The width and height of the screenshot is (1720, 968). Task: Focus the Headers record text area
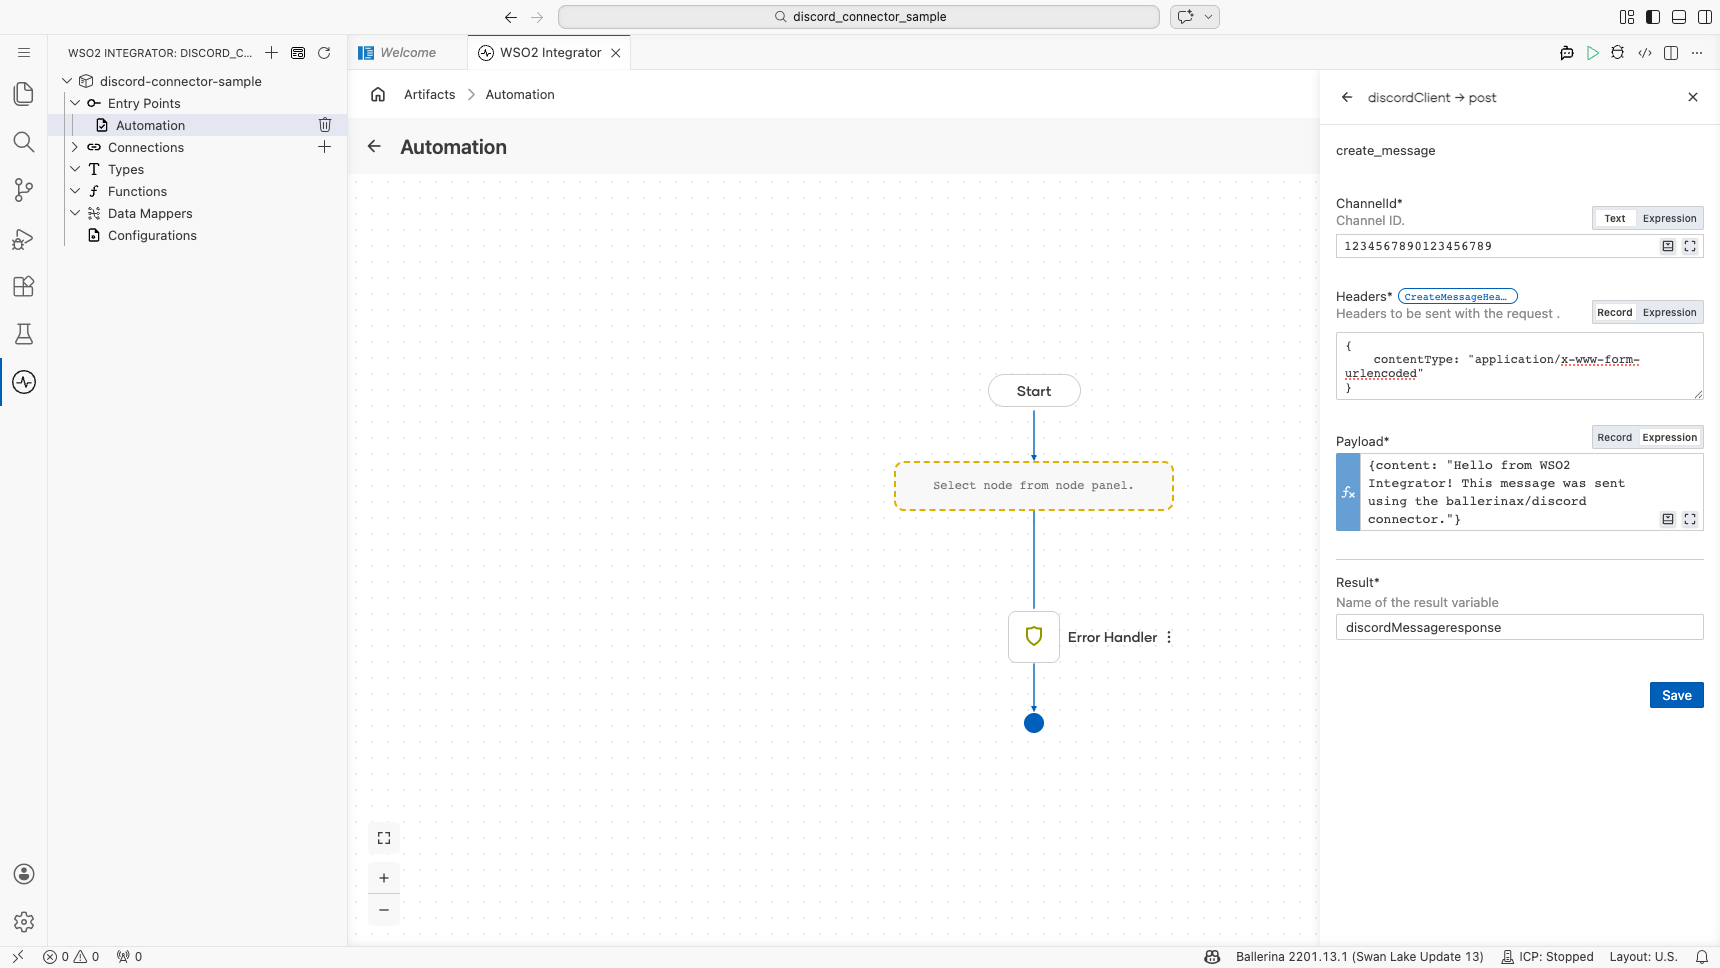click(x=1520, y=367)
